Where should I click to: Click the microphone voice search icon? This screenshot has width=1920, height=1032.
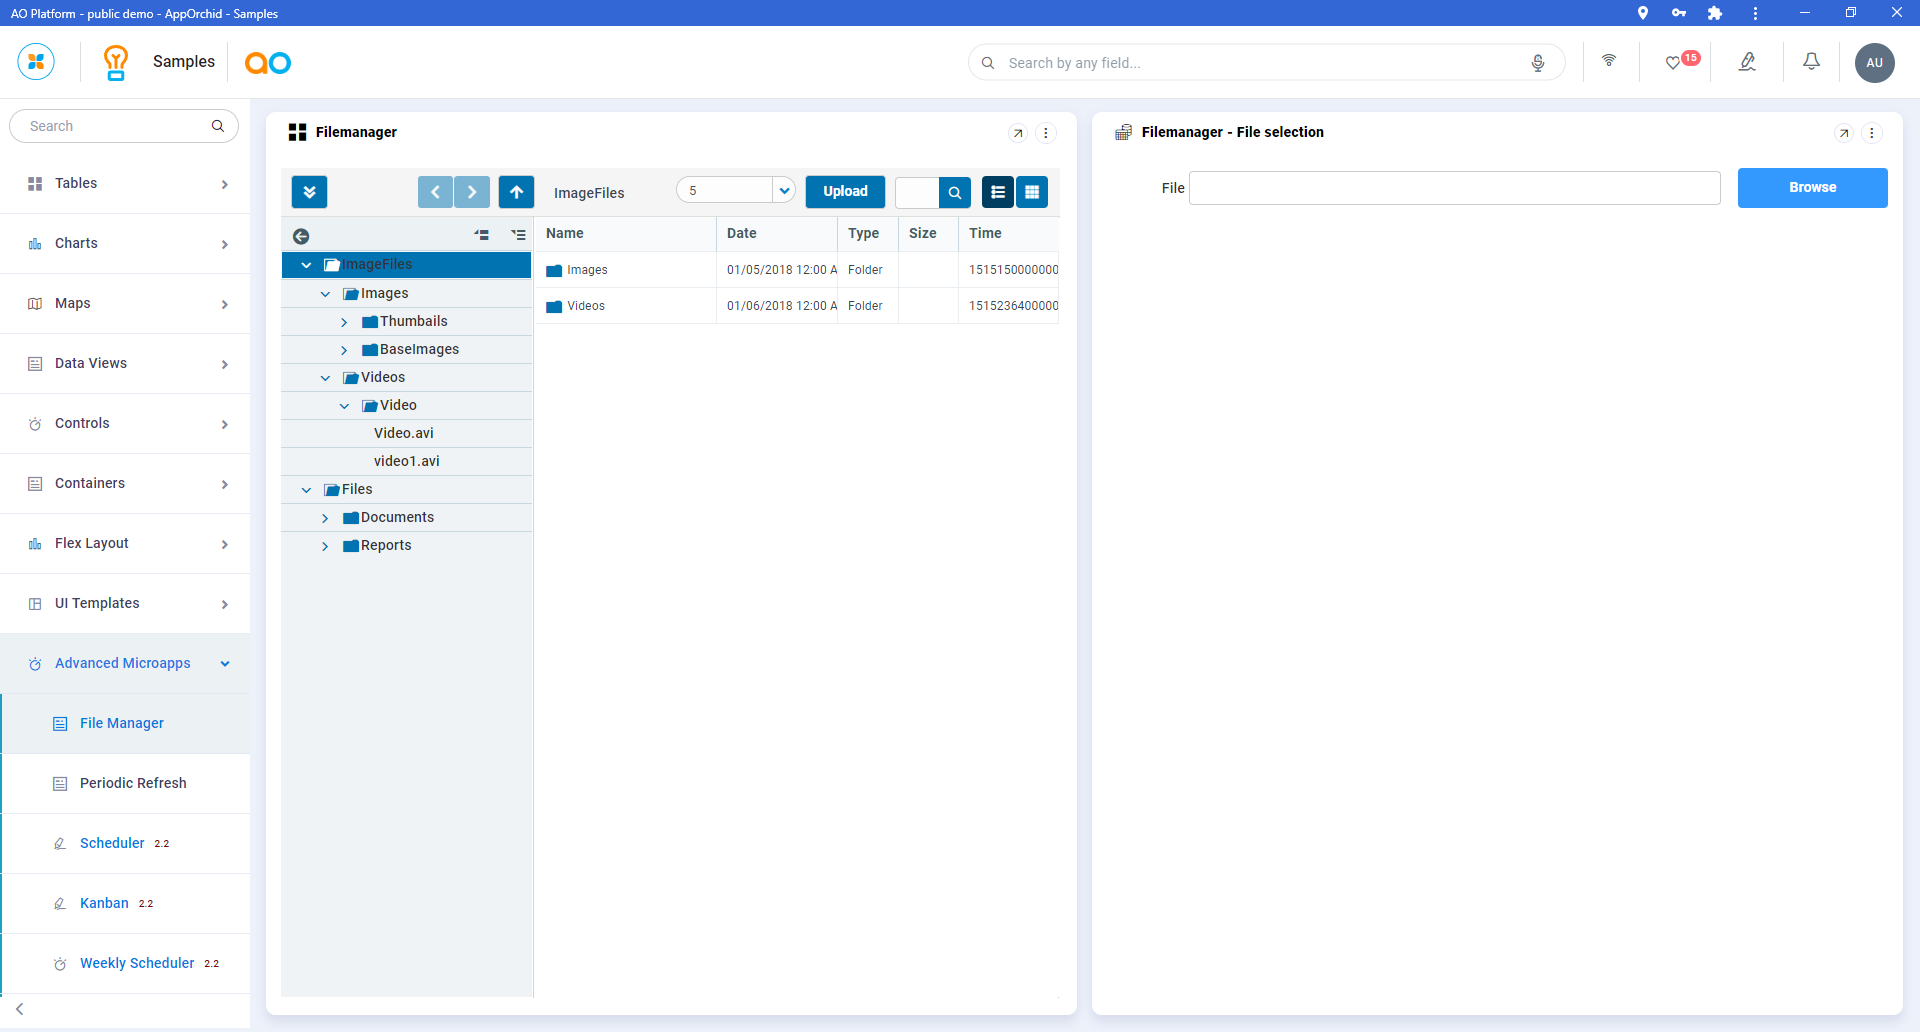(x=1538, y=63)
